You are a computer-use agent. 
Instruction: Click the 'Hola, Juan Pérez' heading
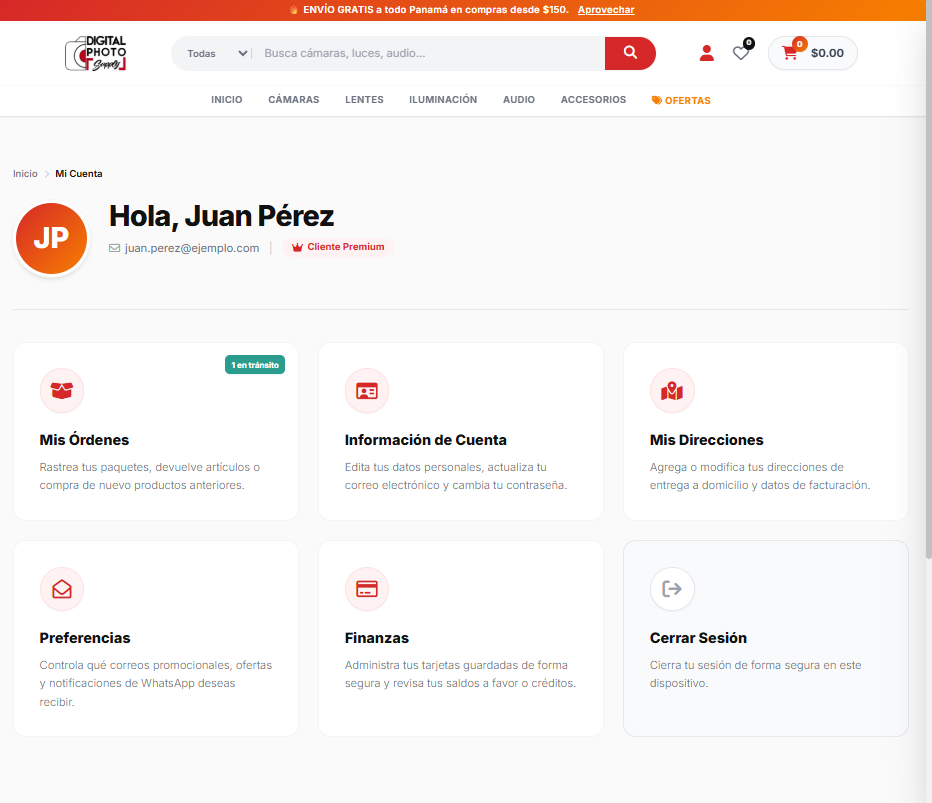pos(221,216)
